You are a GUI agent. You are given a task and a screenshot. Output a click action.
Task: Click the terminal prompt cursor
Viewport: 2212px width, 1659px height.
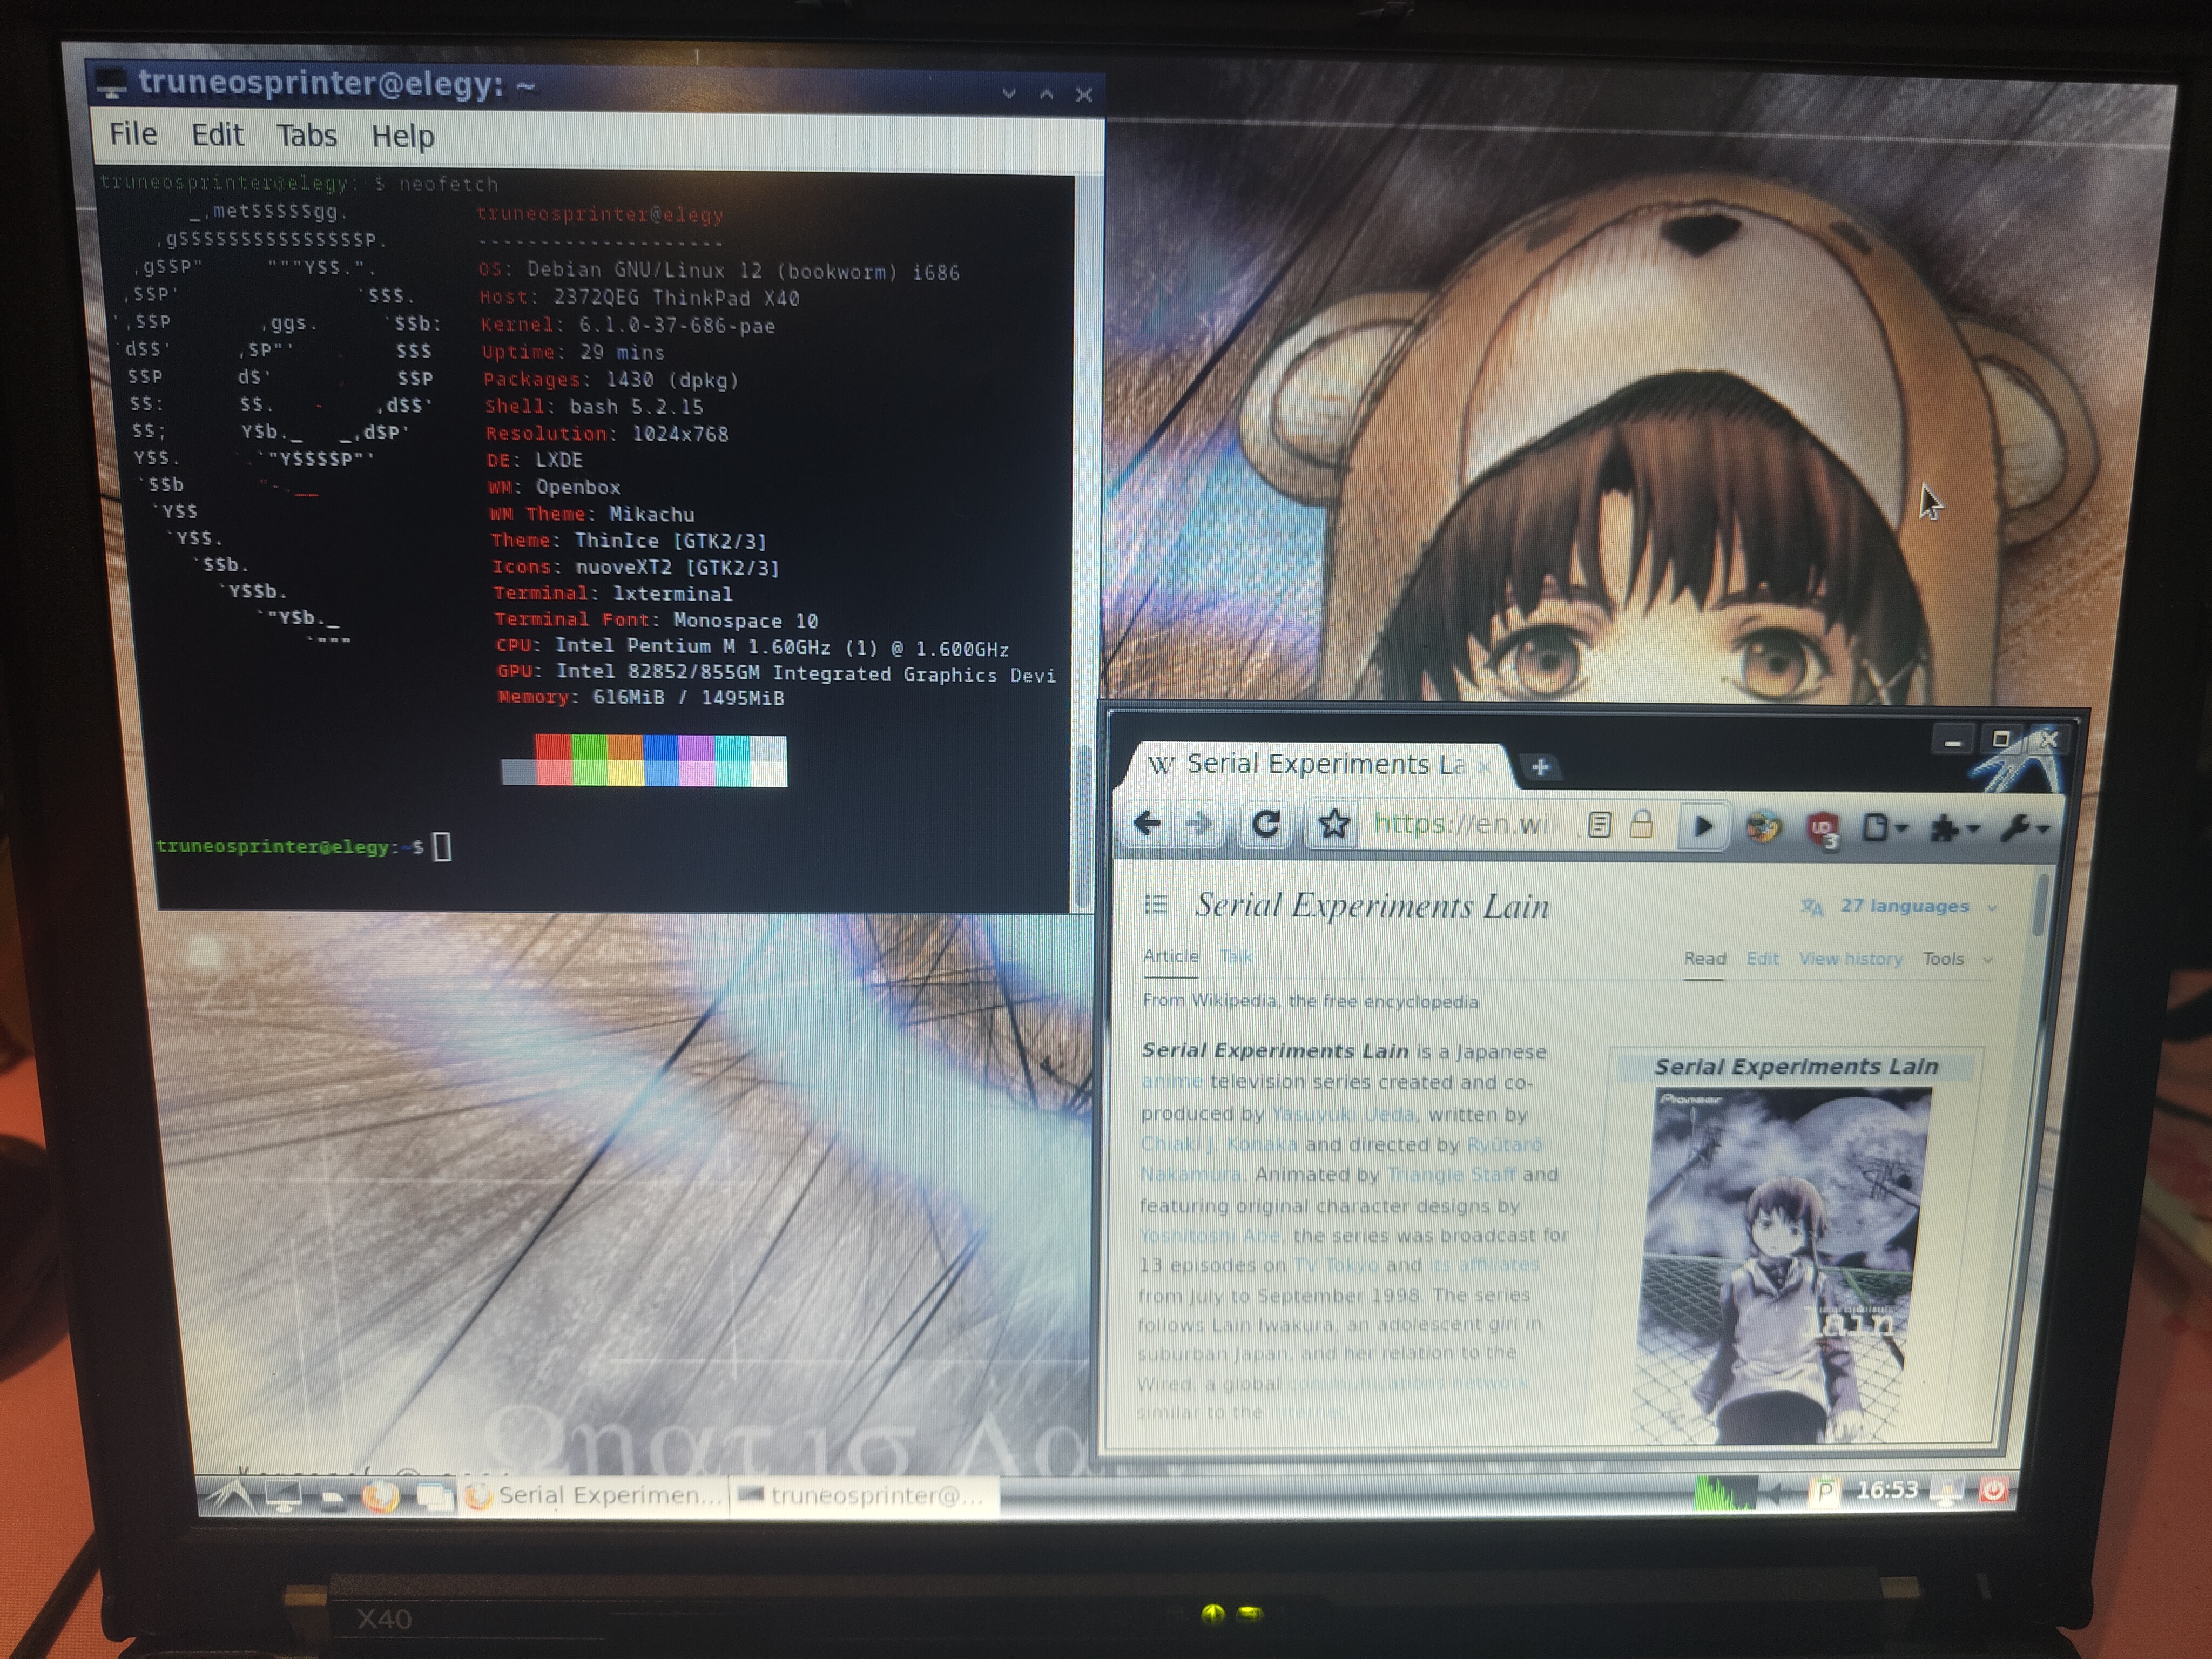[442, 847]
